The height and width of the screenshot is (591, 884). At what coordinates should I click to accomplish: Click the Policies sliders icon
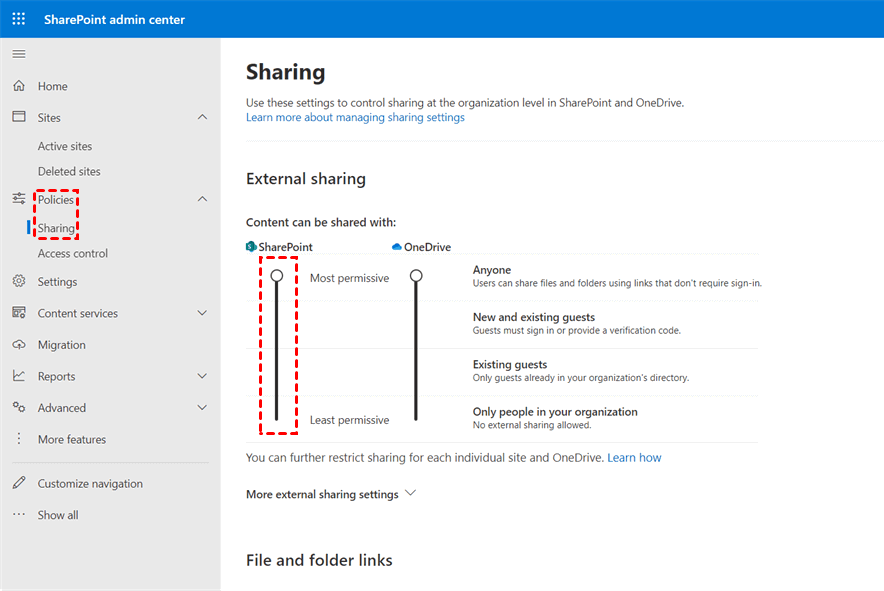click(19, 199)
